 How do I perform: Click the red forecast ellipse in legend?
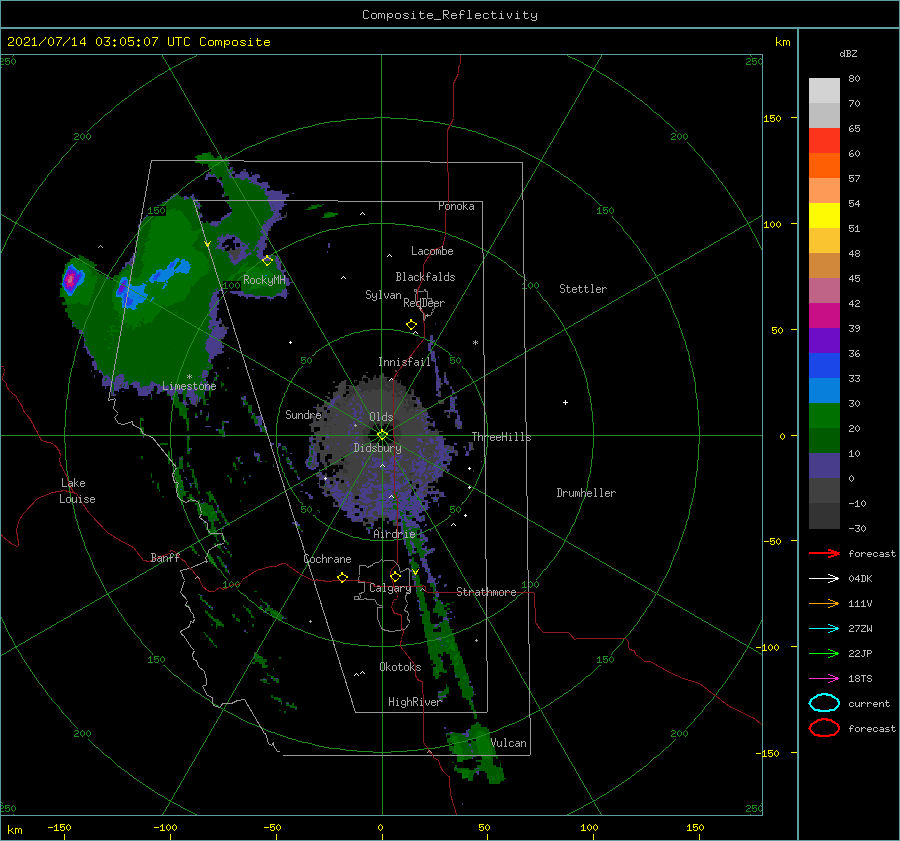click(824, 728)
